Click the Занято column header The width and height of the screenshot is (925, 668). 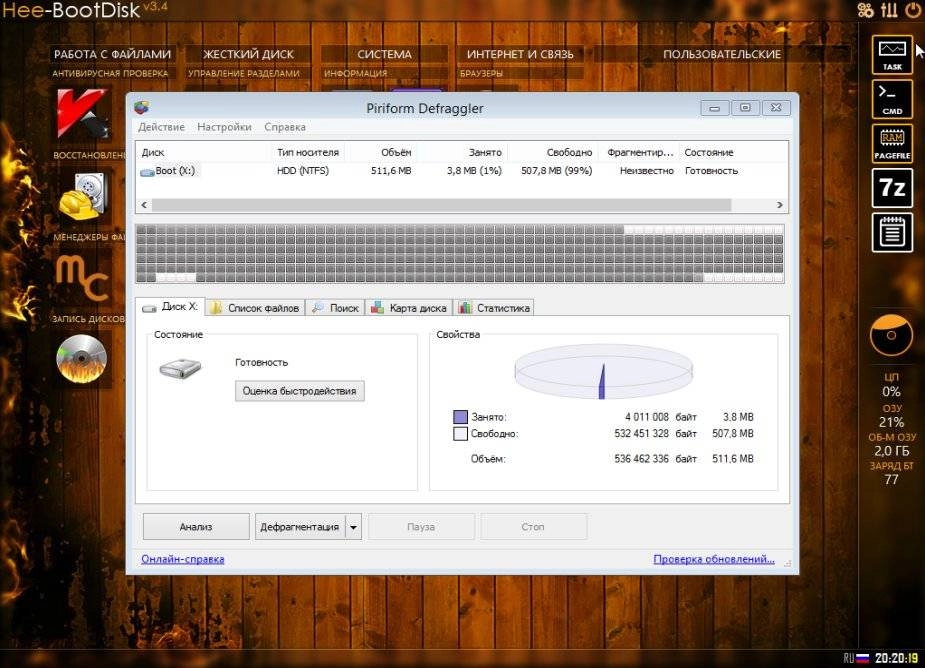click(463, 152)
